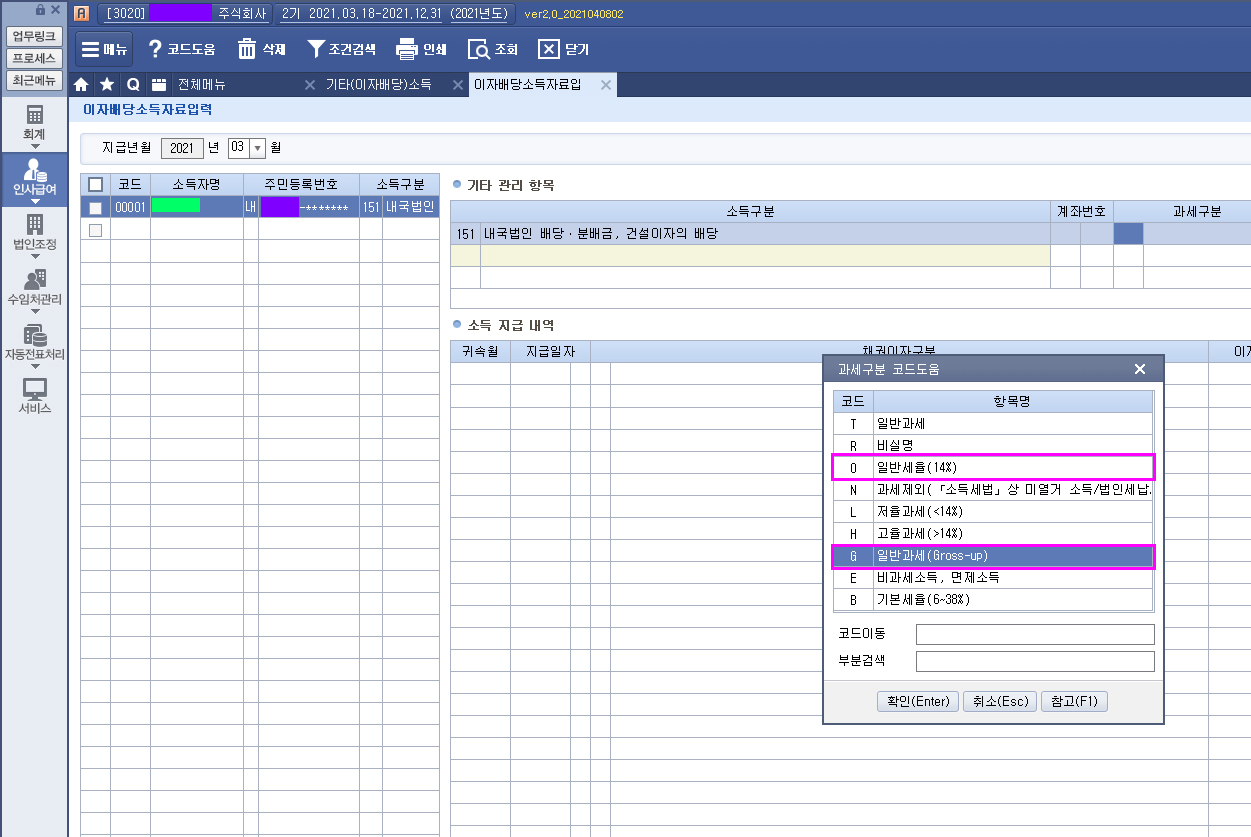Select code O 일반세율(14%) row

coord(993,468)
